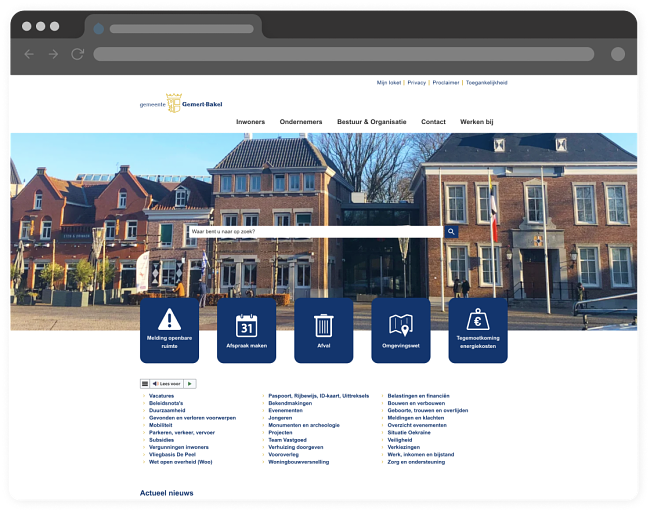Open Situatie Oekraïne link
The width and height of the screenshot is (650, 512).
pyautogui.click(x=409, y=432)
